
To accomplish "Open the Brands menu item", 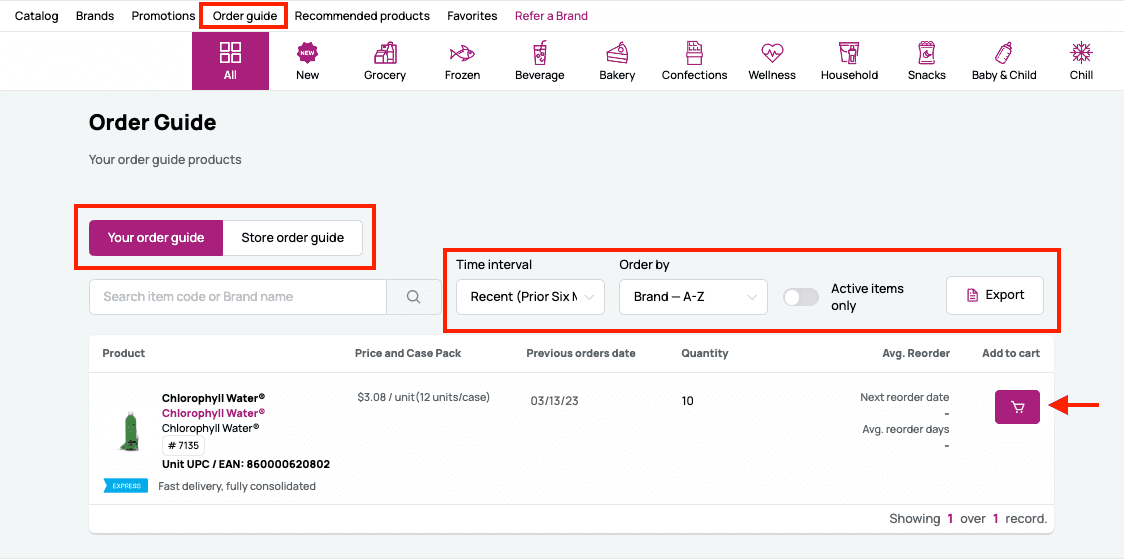I will tap(95, 16).
